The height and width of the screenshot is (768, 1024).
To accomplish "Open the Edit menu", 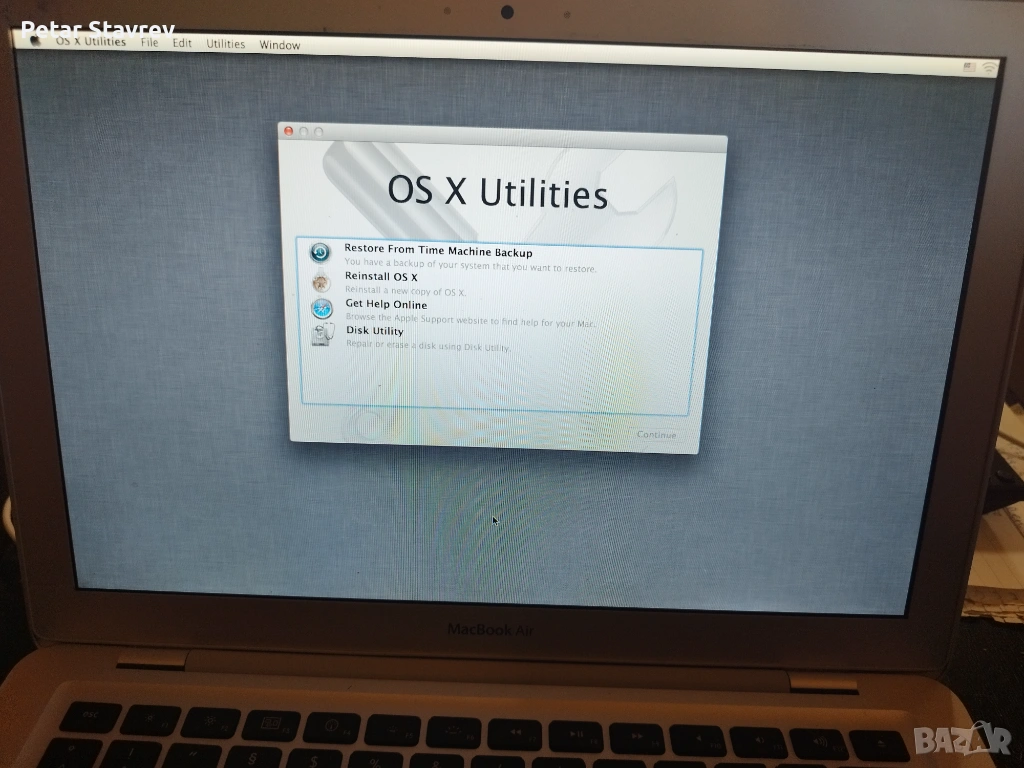I will [182, 43].
